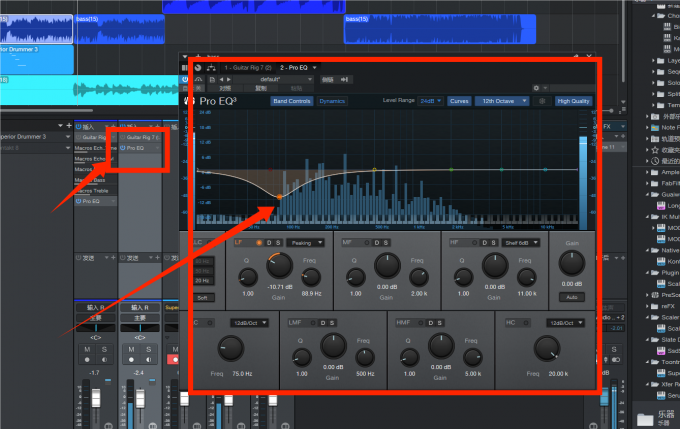The width and height of the screenshot is (680, 429).
Task: Open the Superior Drummer 3 instrument dropdown
Action: 68,137
